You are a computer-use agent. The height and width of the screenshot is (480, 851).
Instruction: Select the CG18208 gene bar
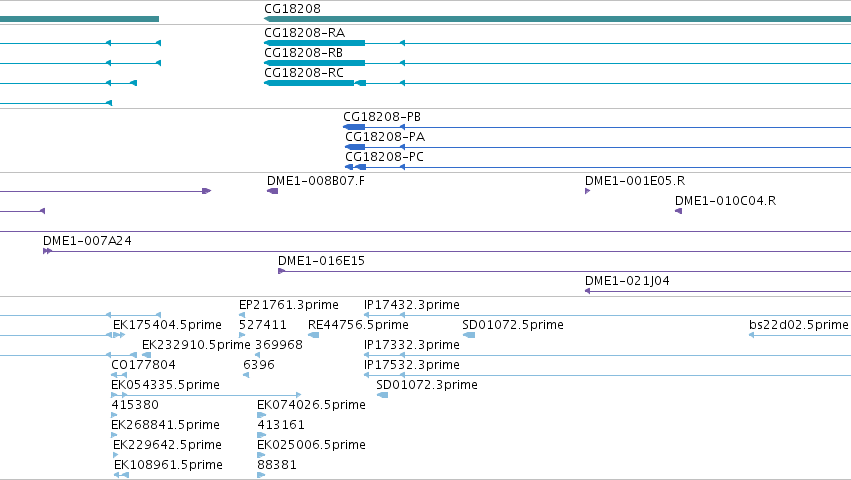coord(557,19)
